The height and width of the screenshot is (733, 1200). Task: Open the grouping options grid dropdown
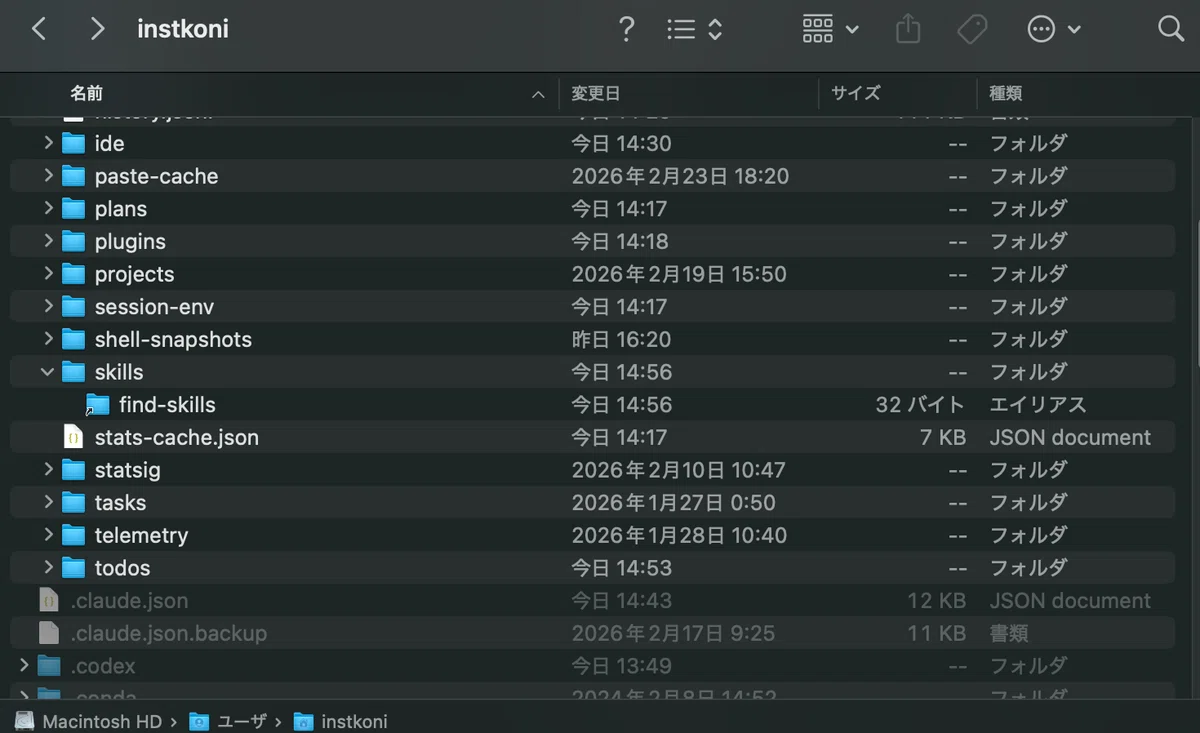tap(830, 29)
